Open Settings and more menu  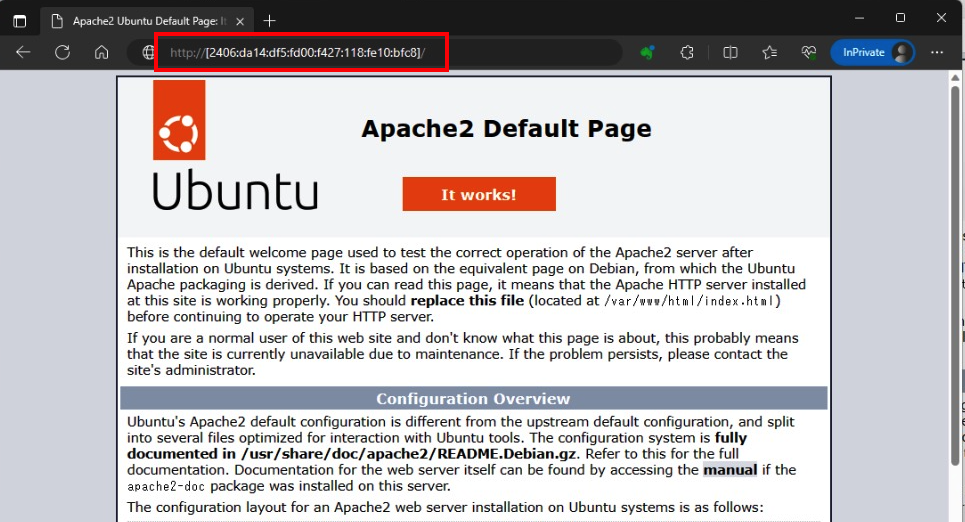click(937, 52)
